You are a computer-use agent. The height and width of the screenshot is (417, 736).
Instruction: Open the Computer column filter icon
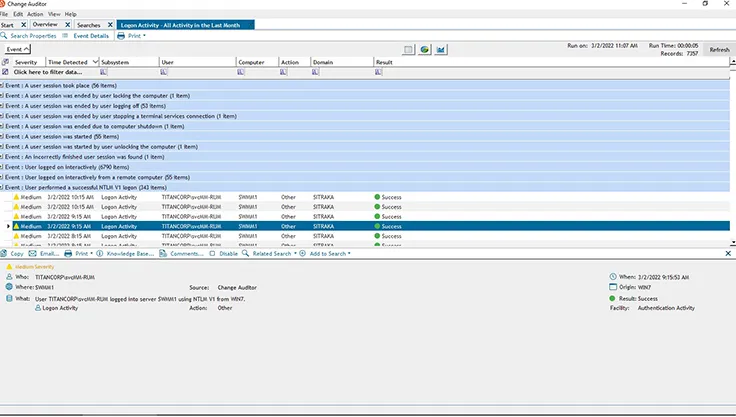pyautogui.click(x=240, y=72)
